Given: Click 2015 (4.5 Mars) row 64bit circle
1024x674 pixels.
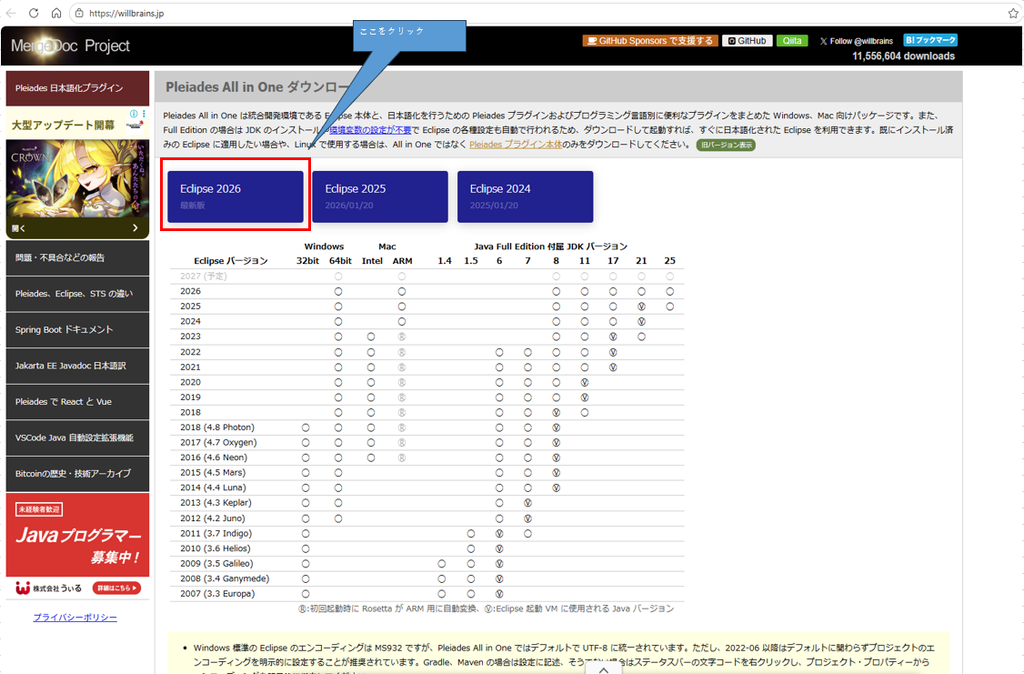Looking at the screenshot, I should pyautogui.click(x=338, y=472).
